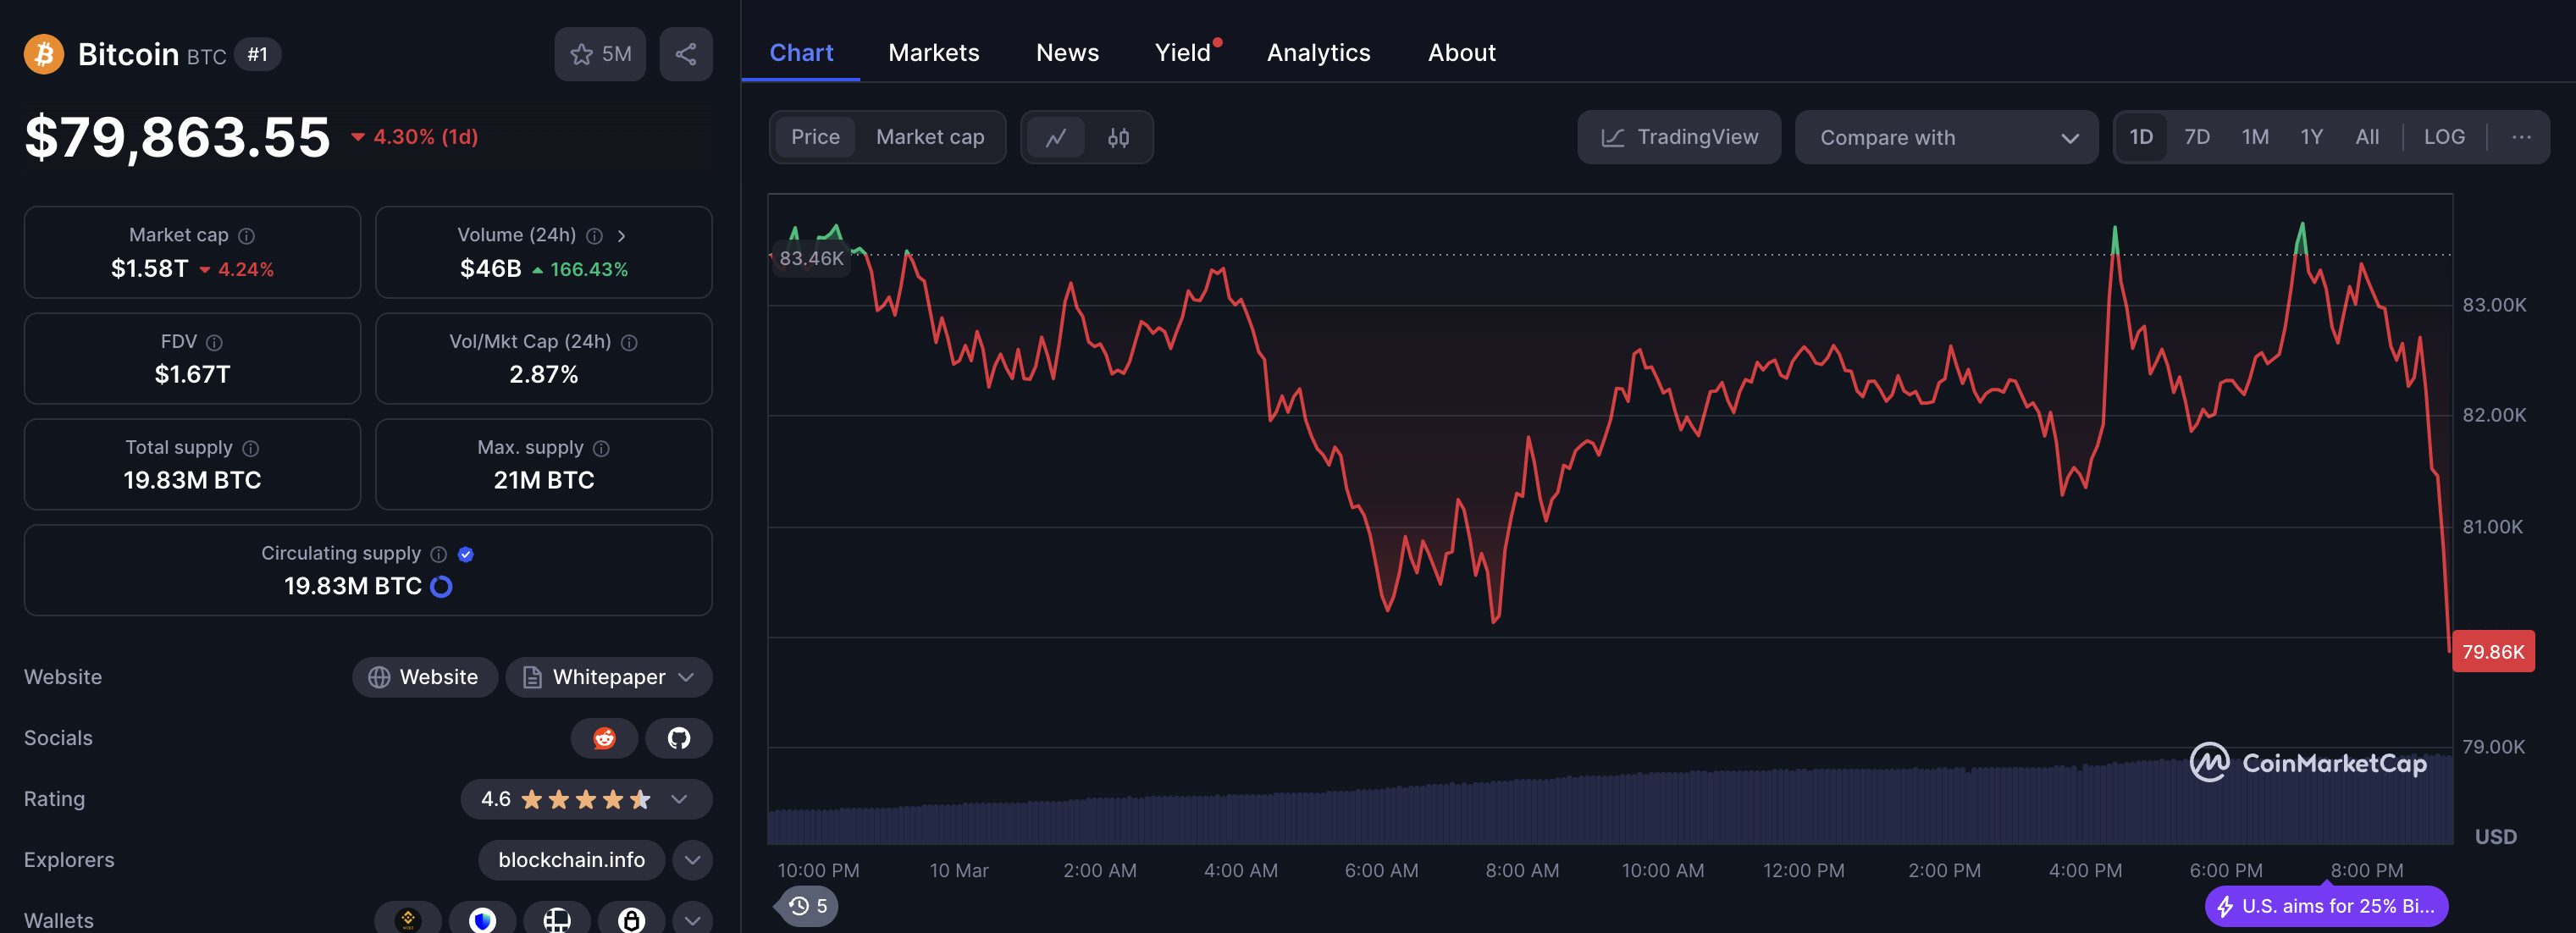Click the #1 rank badge
2576x933 pixels.
(x=258, y=54)
